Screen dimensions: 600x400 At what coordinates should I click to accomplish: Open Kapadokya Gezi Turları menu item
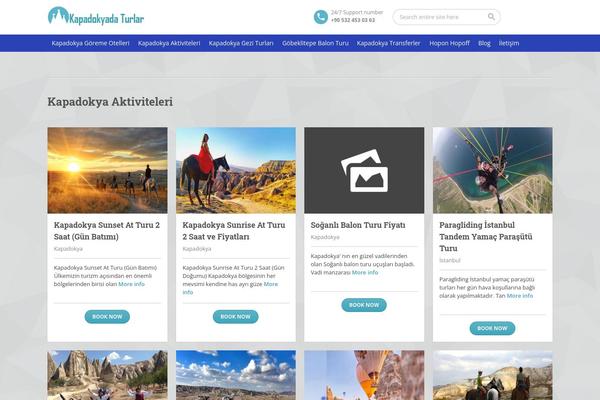[241, 43]
